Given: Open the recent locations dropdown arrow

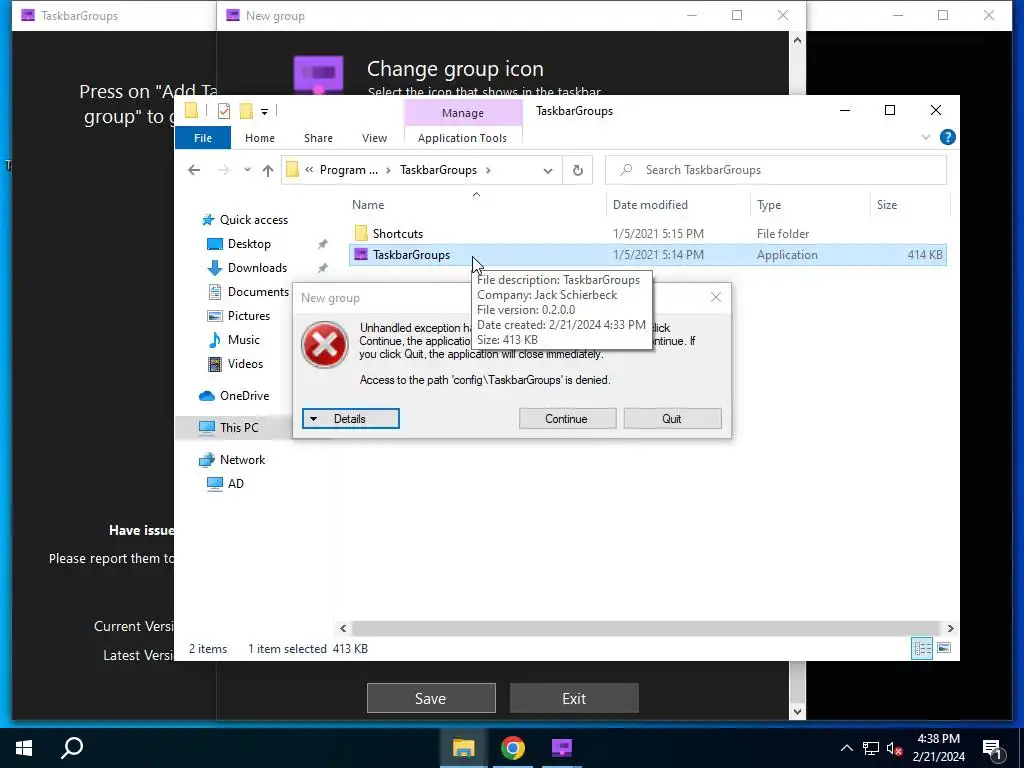Looking at the screenshot, I should click(247, 170).
